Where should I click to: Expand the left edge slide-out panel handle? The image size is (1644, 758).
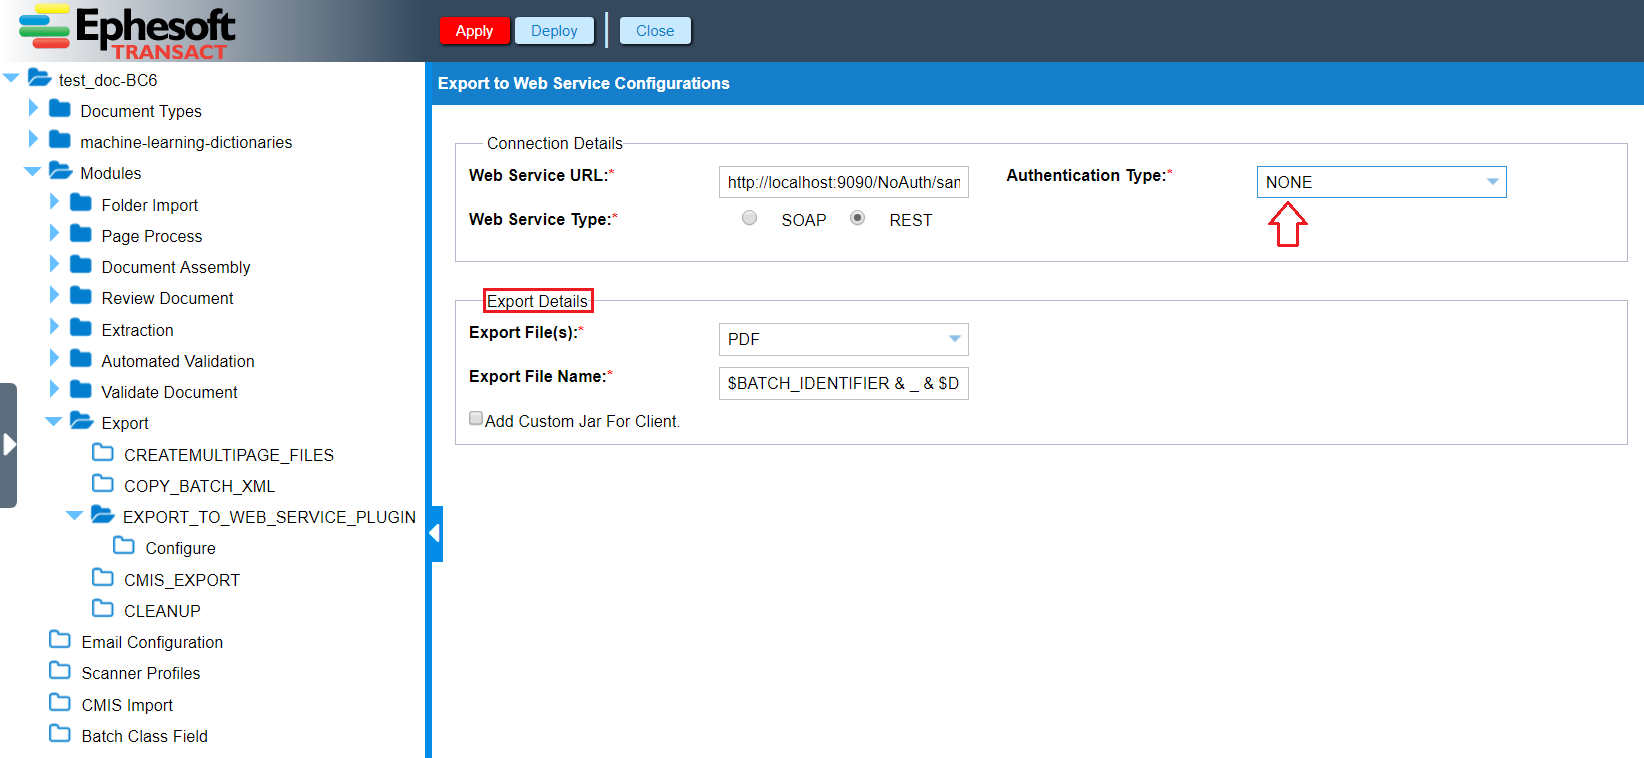(8, 445)
